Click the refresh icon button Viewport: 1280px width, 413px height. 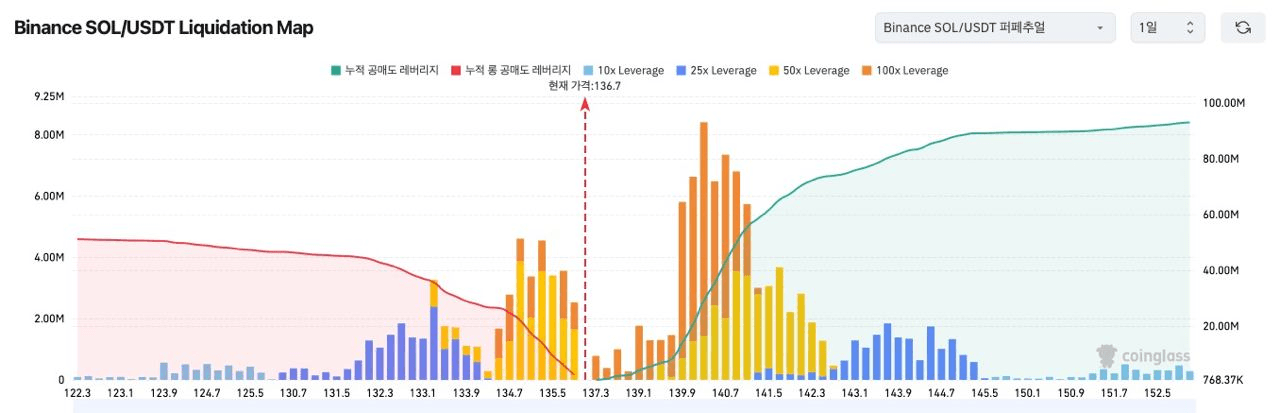click(1243, 27)
